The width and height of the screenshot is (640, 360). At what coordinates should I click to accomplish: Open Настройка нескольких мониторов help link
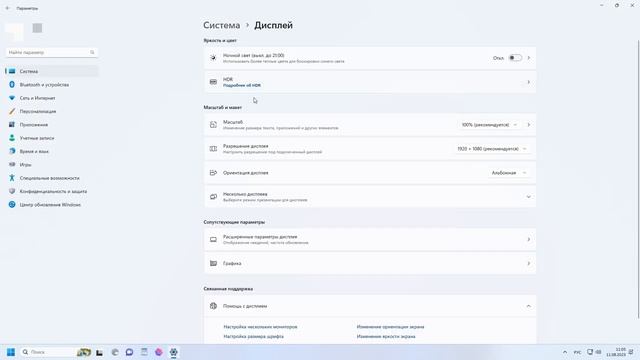pos(260,327)
